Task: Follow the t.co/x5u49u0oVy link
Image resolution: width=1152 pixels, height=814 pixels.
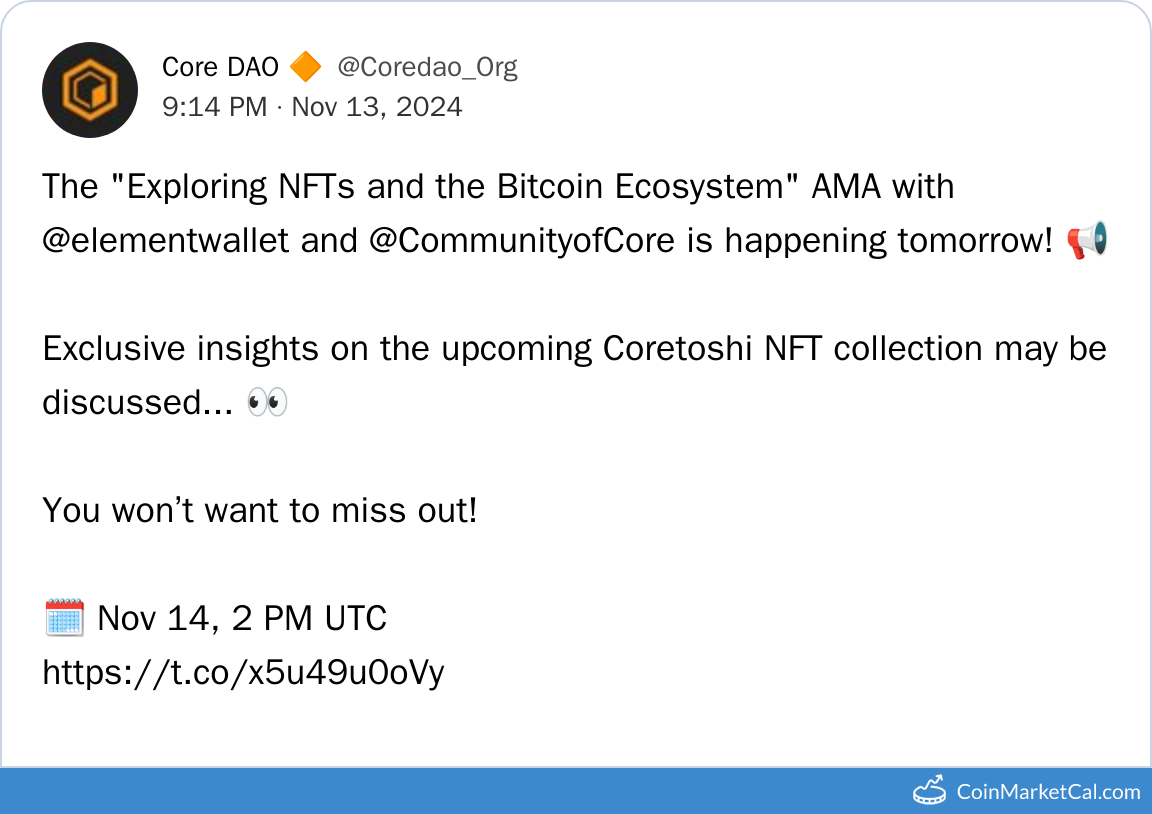Action: [243, 673]
